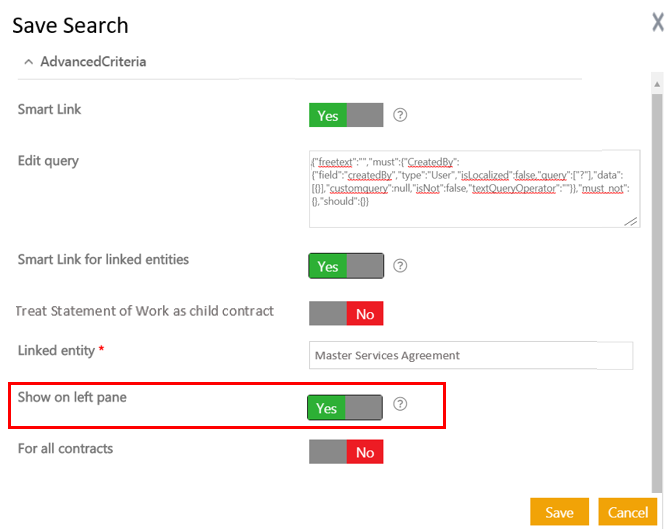This screenshot has height=529, width=668.
Task: Click help icon next to Smart Link
Action: [x=400, y=115]
